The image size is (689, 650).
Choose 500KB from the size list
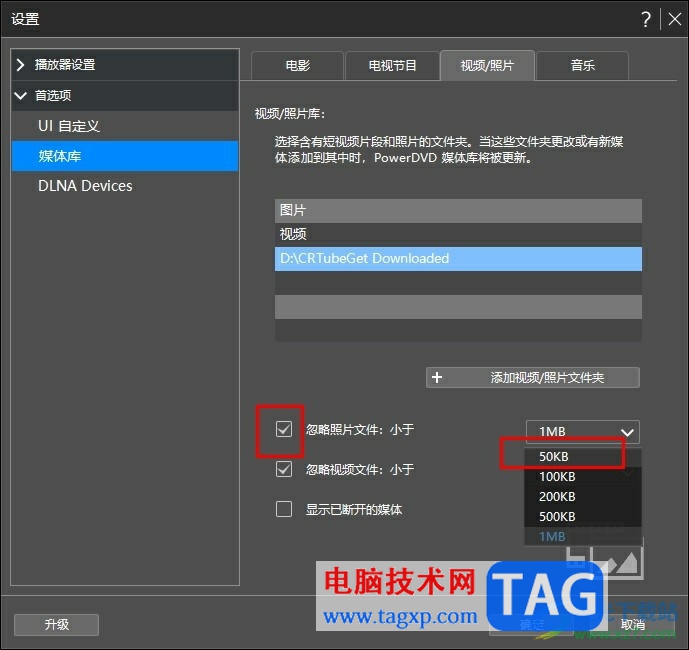583,517
